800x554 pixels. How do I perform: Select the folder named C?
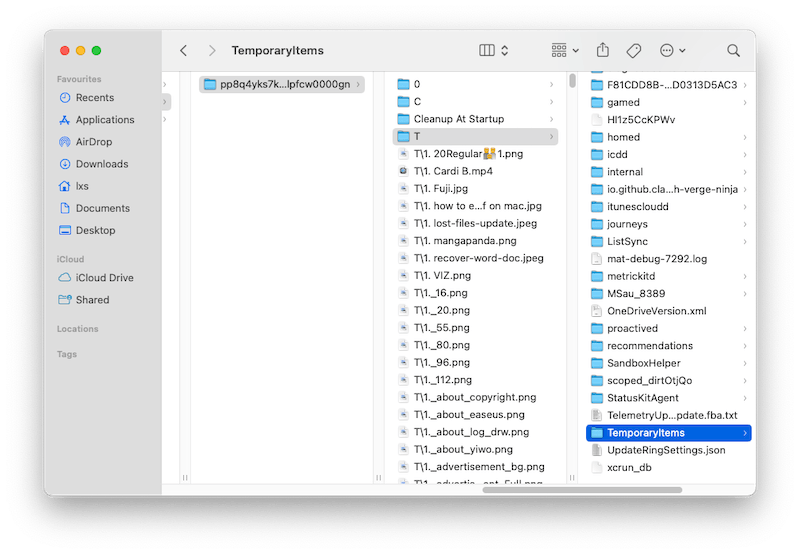(x=476, y=102)
